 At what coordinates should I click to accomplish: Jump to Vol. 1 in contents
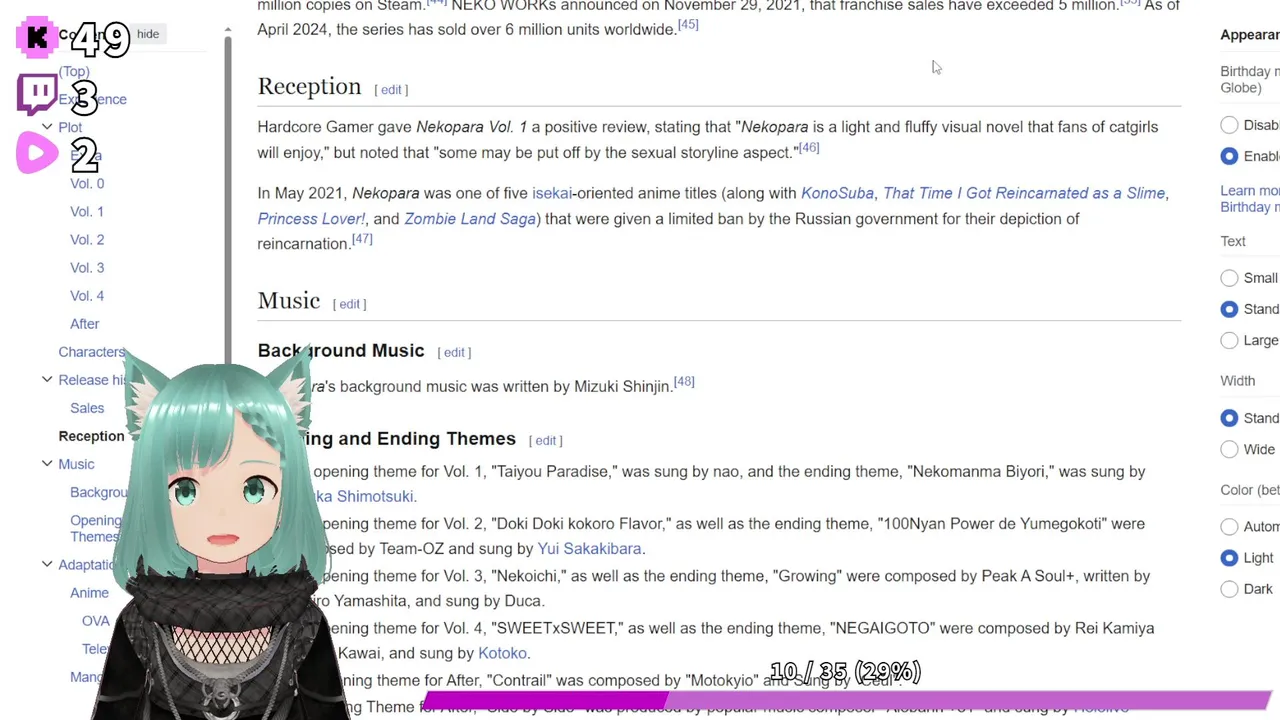click(x=87, y=212)
